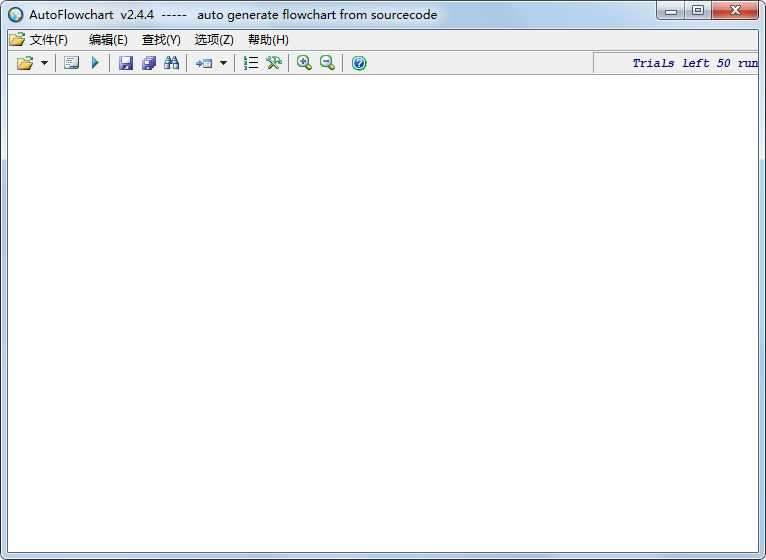Open the 选项(Z) menu

pyautogui.click(x=214, y=40)
